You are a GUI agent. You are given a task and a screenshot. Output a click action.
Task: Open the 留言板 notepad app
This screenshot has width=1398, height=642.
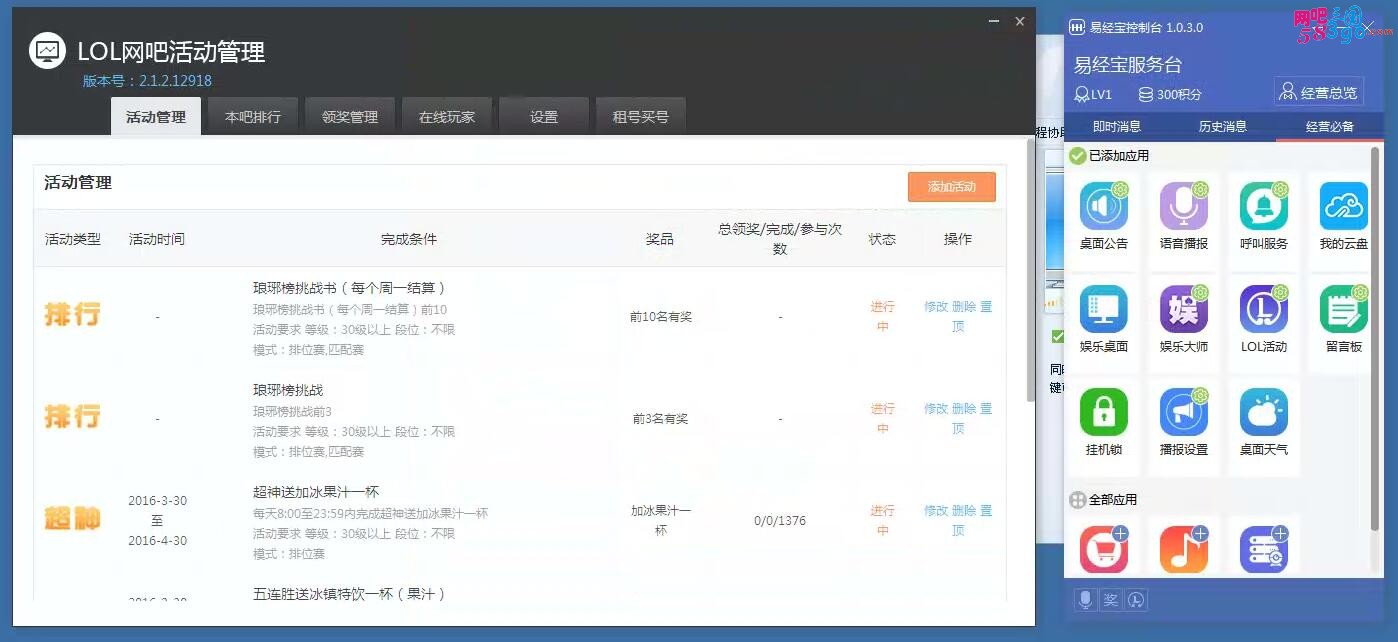coord(1344,310)
